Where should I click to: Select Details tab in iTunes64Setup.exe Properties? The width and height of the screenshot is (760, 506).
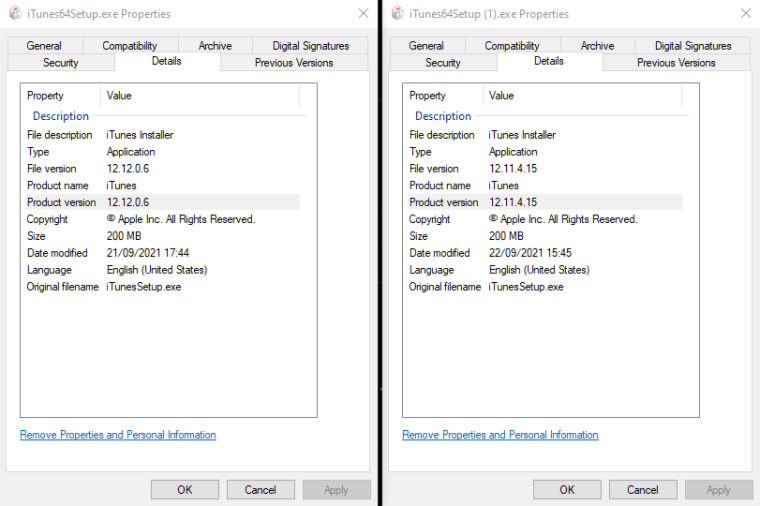click(x=167, y=61)
